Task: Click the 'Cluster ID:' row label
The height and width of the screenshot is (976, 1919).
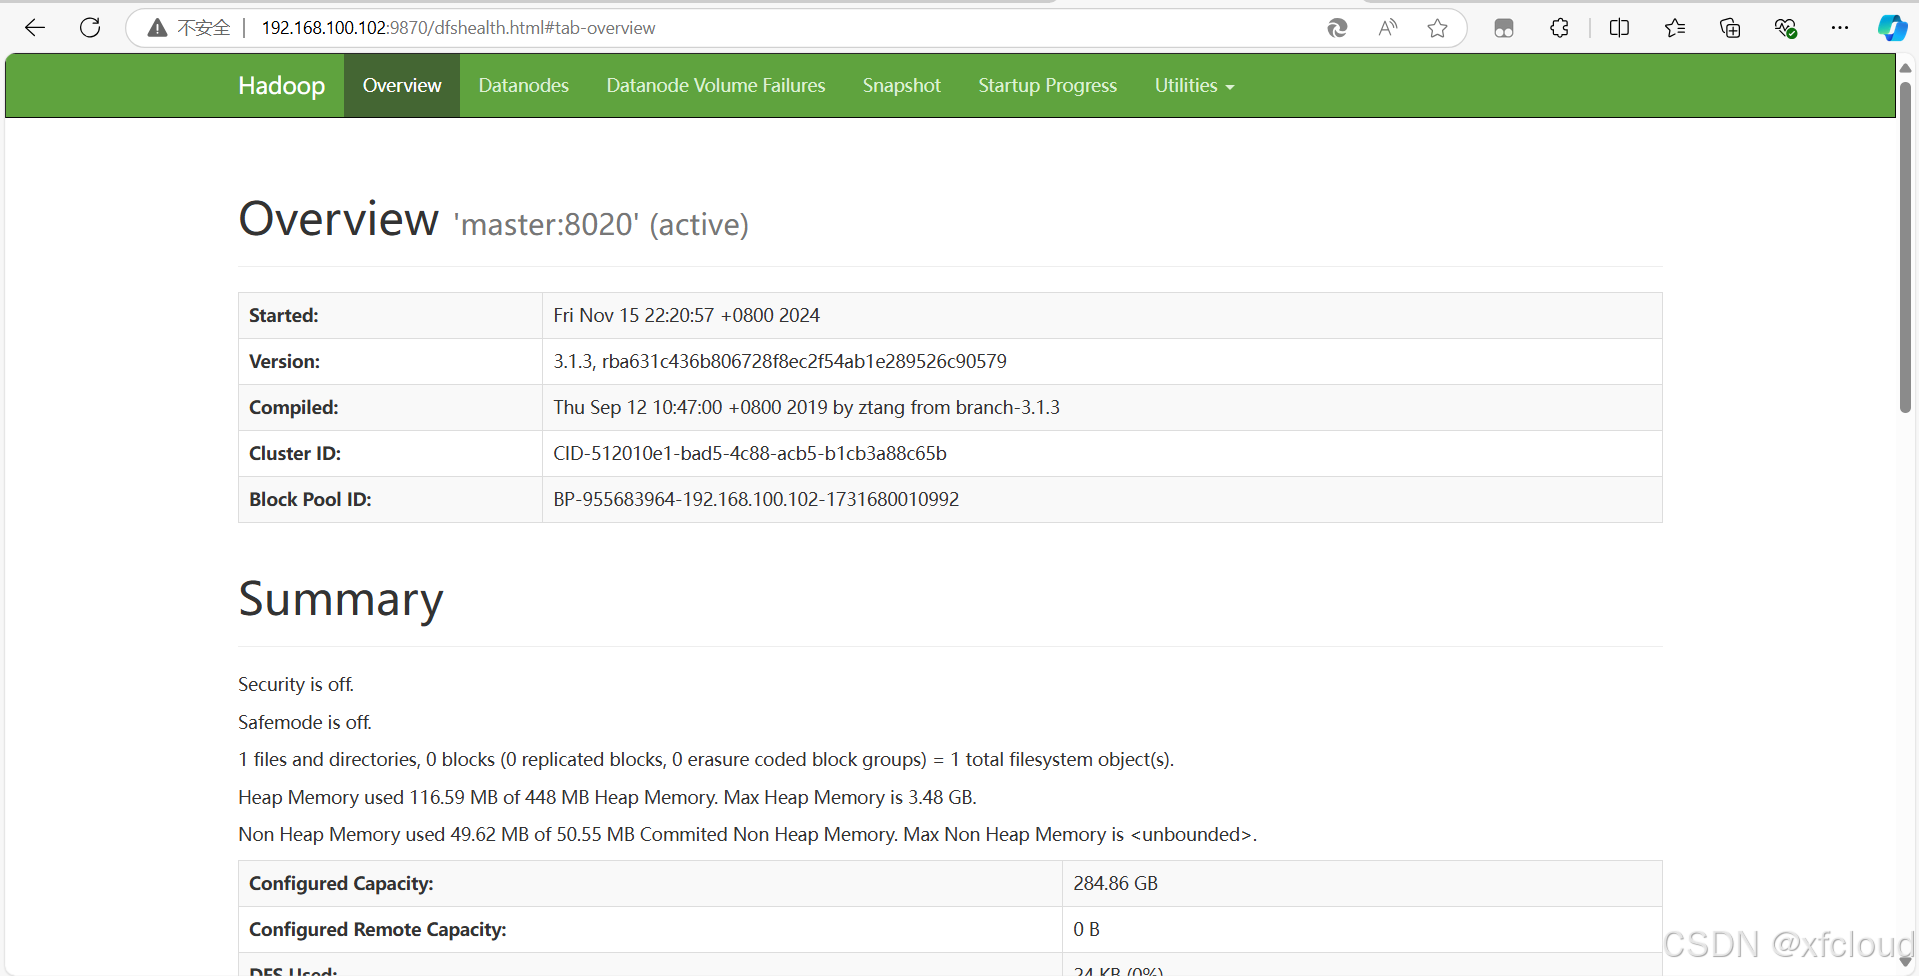Action: pyautogui.click(x=295, y=453)
